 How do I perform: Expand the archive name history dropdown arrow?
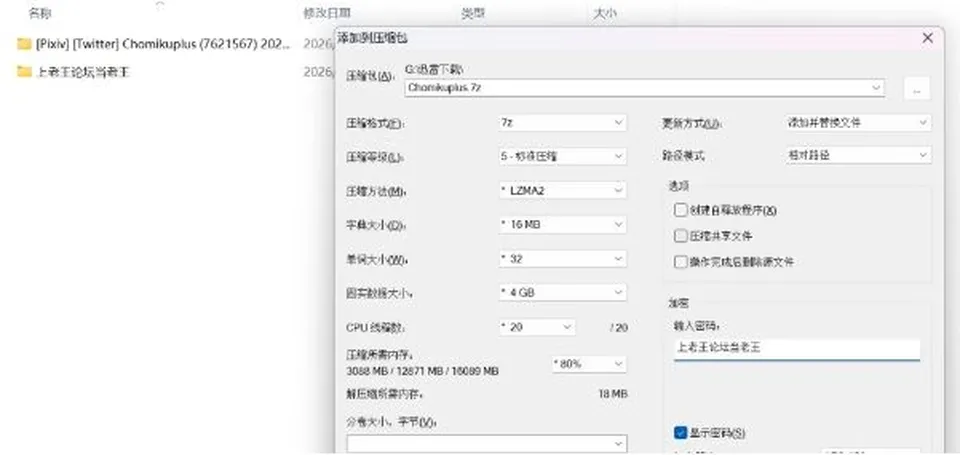pos(876,88)
